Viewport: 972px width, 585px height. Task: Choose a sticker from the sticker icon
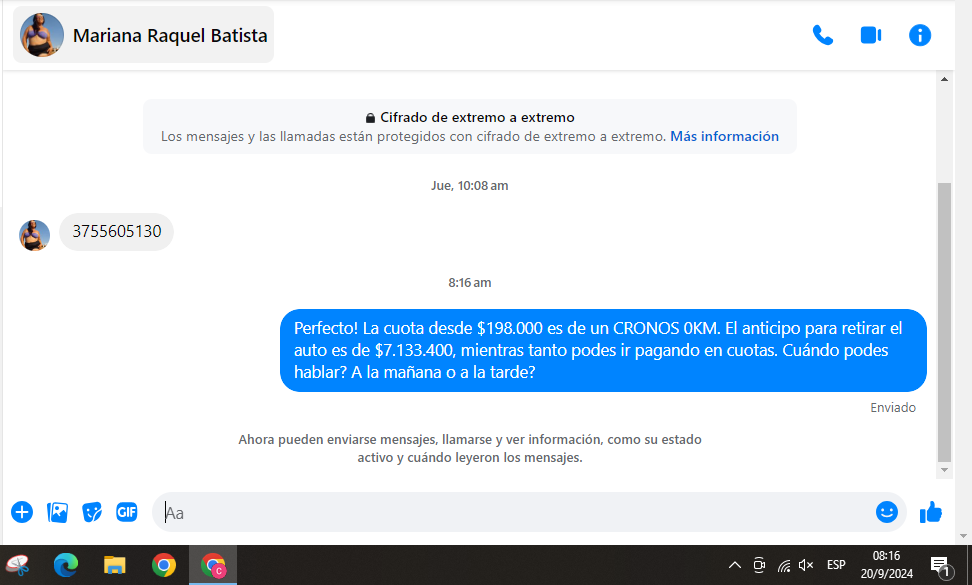click(x=92, y=512)
